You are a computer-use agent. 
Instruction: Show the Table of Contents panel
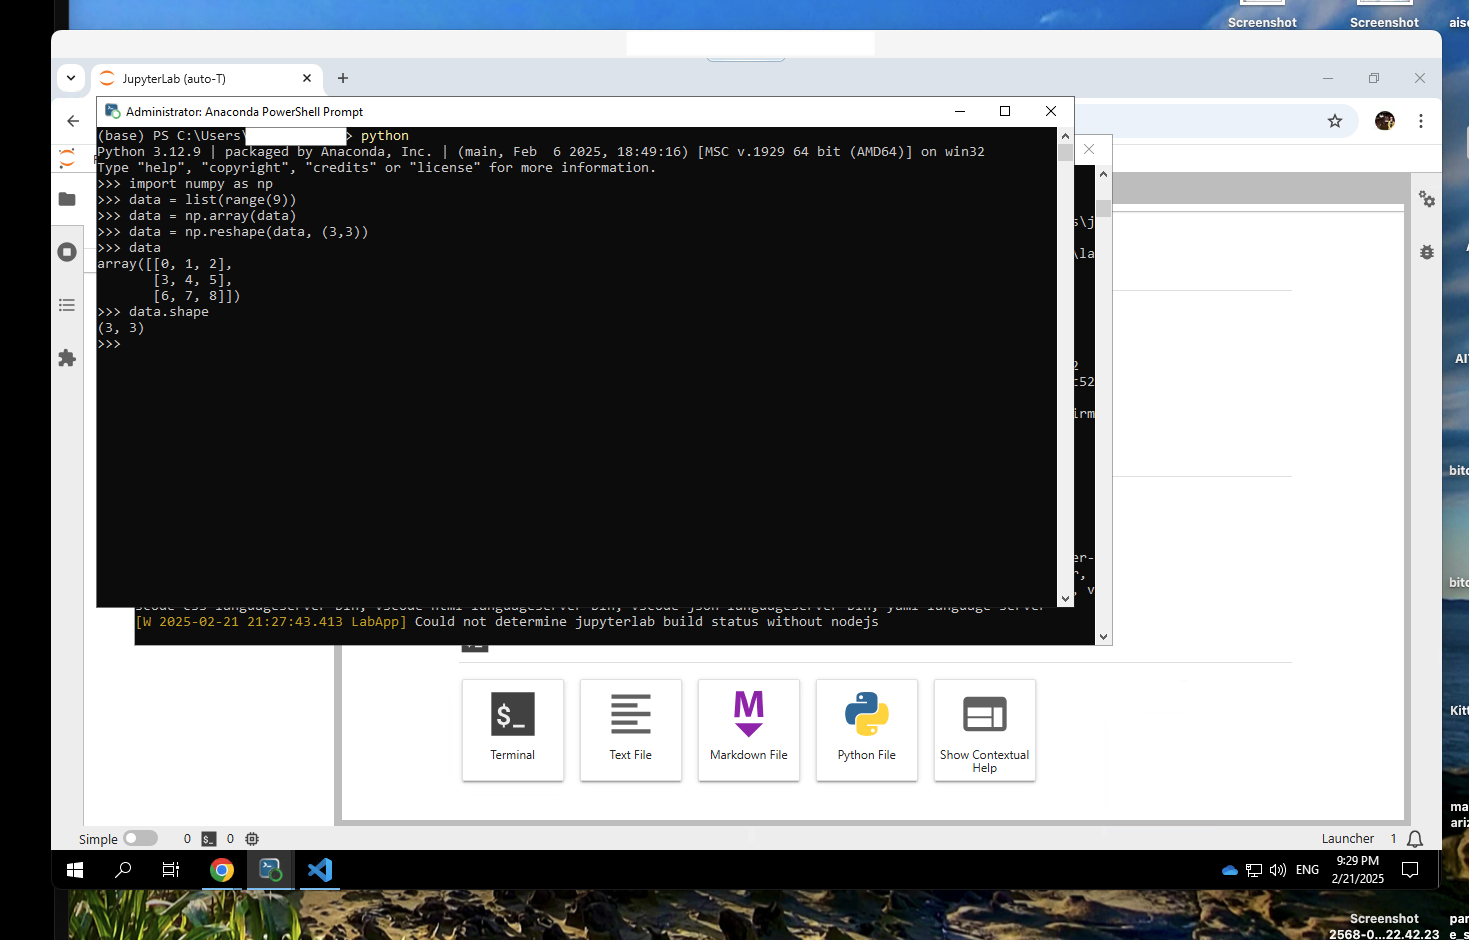[67, 305]
